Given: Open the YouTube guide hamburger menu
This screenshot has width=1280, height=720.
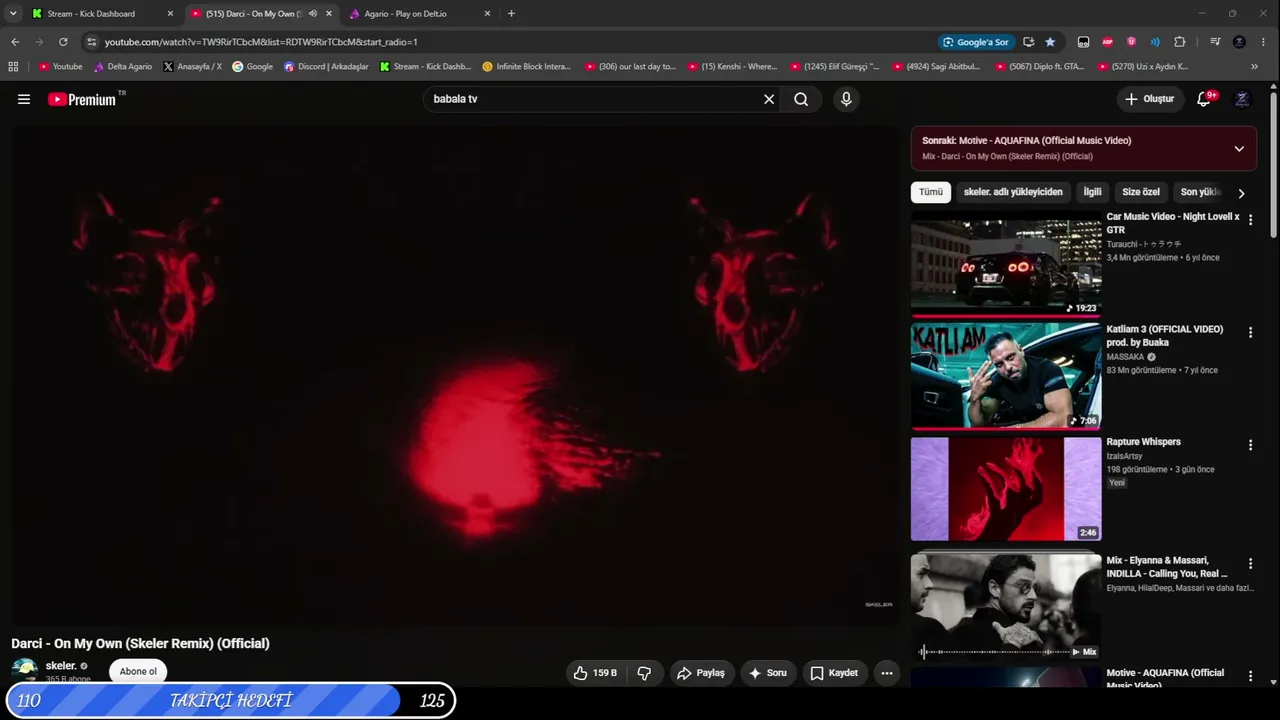Looking at the screenshot, I should [x=24, y=99].
